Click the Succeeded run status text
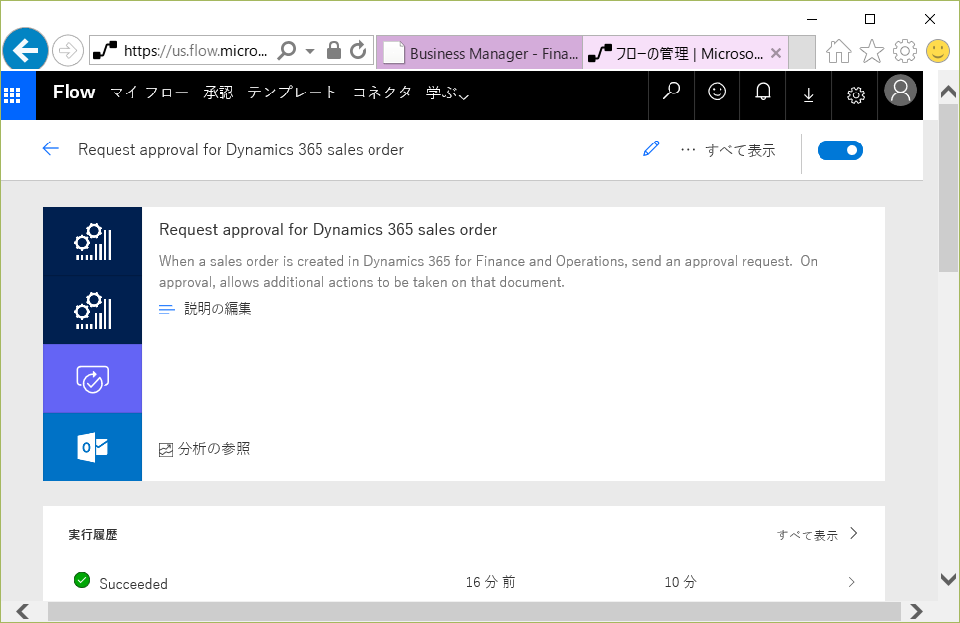This screenshot has height=623, width=960. tap(133, 584)
